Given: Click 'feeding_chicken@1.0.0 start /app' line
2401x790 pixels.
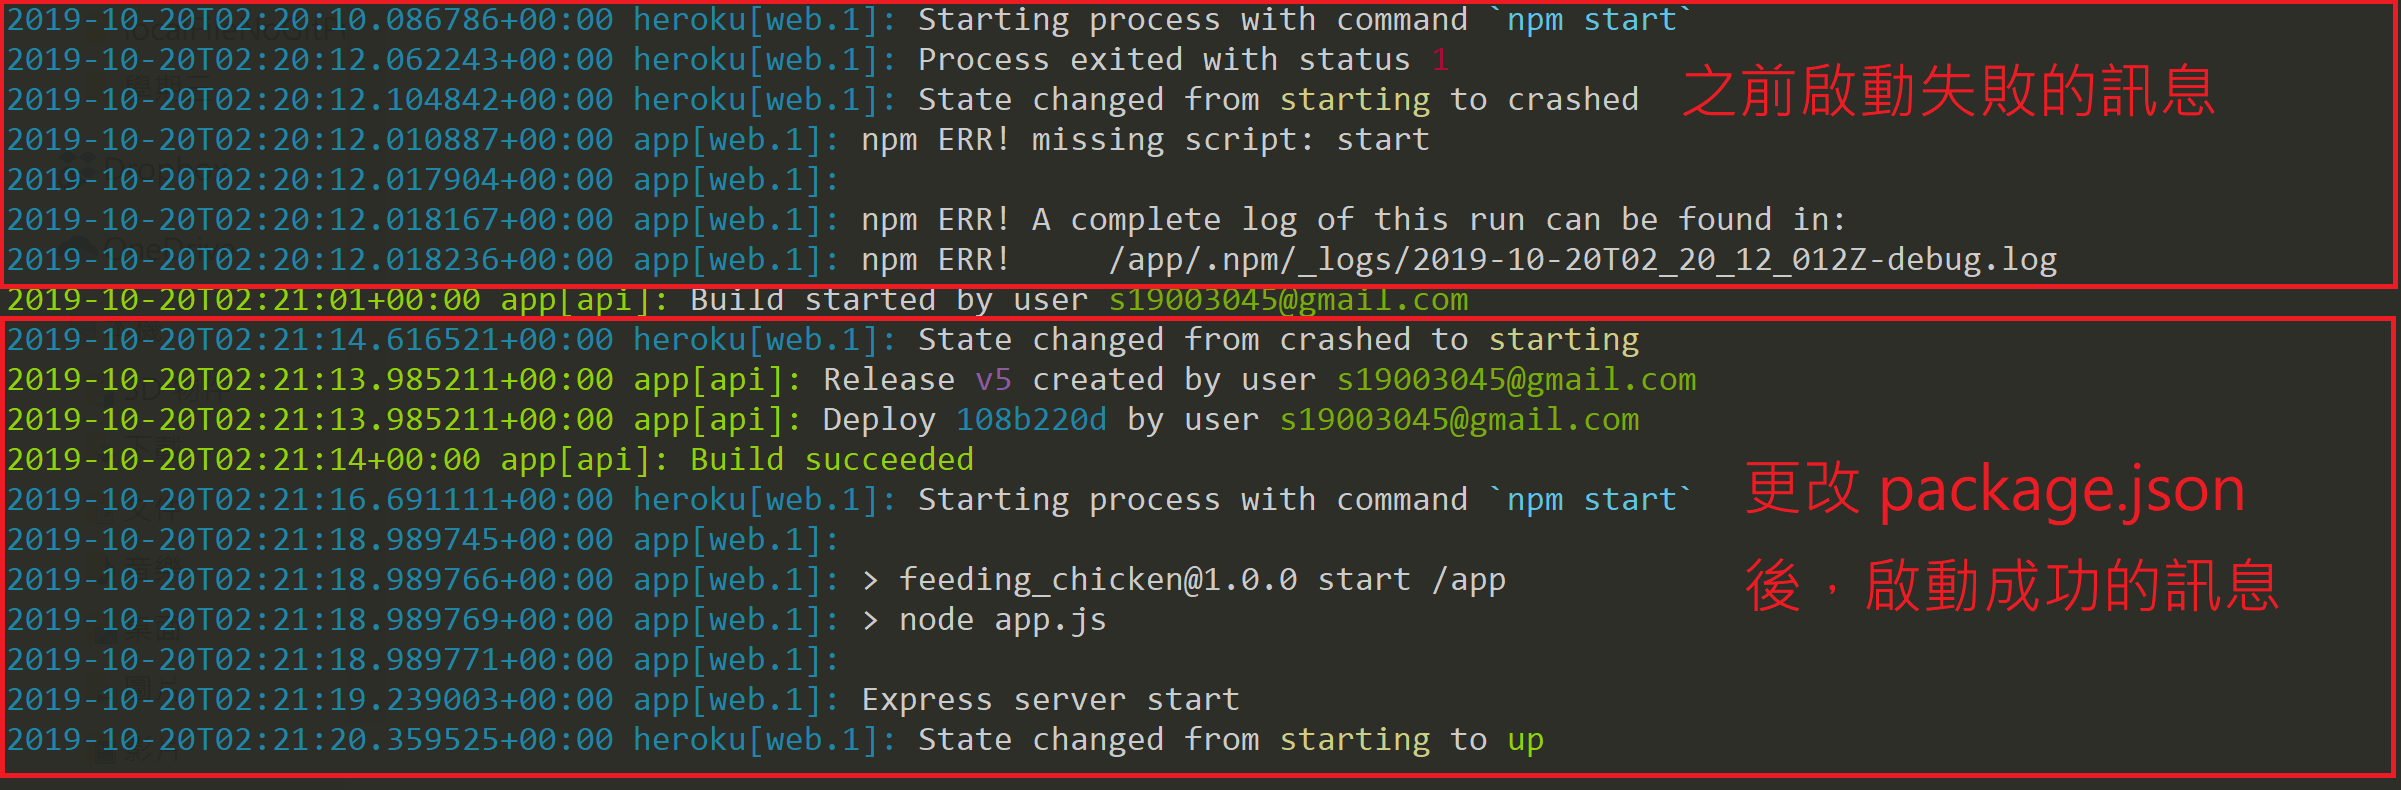Looking at the screenshot, I should [756, 580].
